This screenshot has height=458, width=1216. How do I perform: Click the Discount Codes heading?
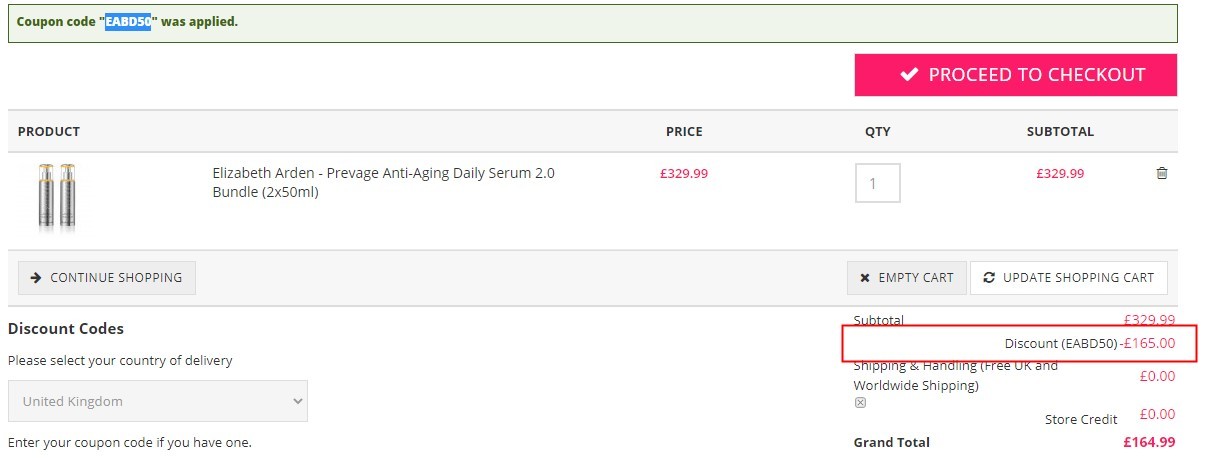click(66, 329)
